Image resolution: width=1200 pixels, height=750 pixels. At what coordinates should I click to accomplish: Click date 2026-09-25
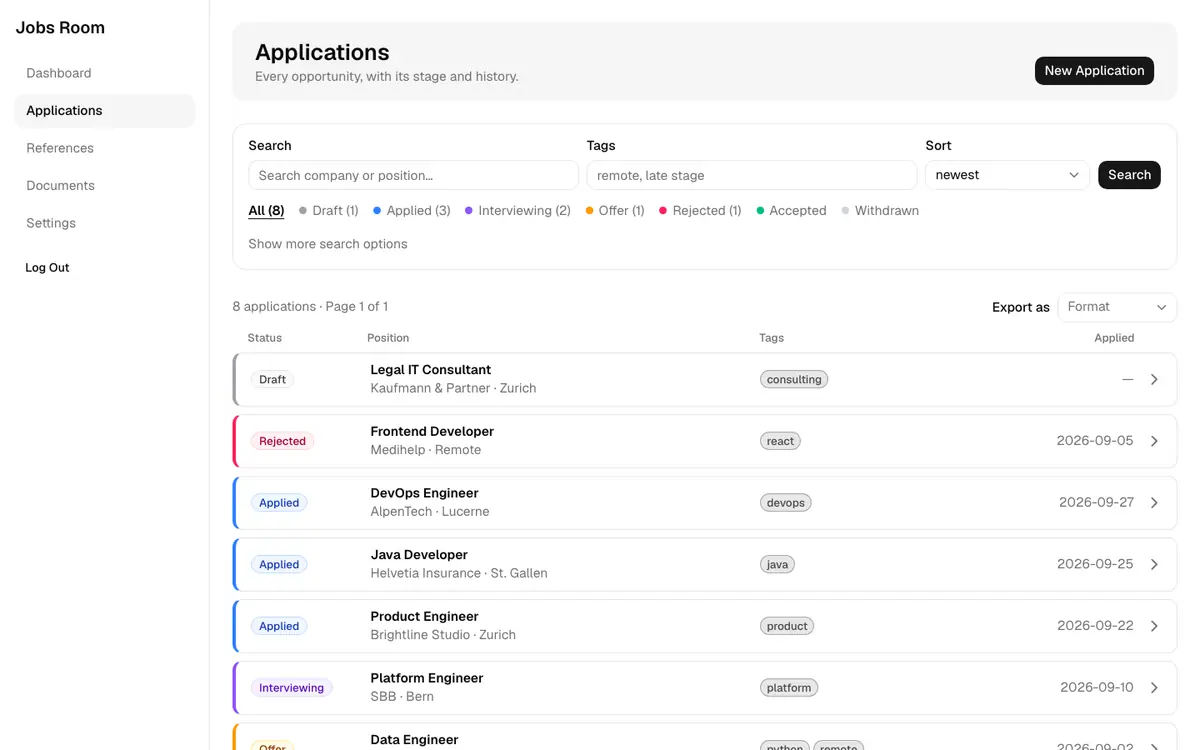coord(1095,564)
